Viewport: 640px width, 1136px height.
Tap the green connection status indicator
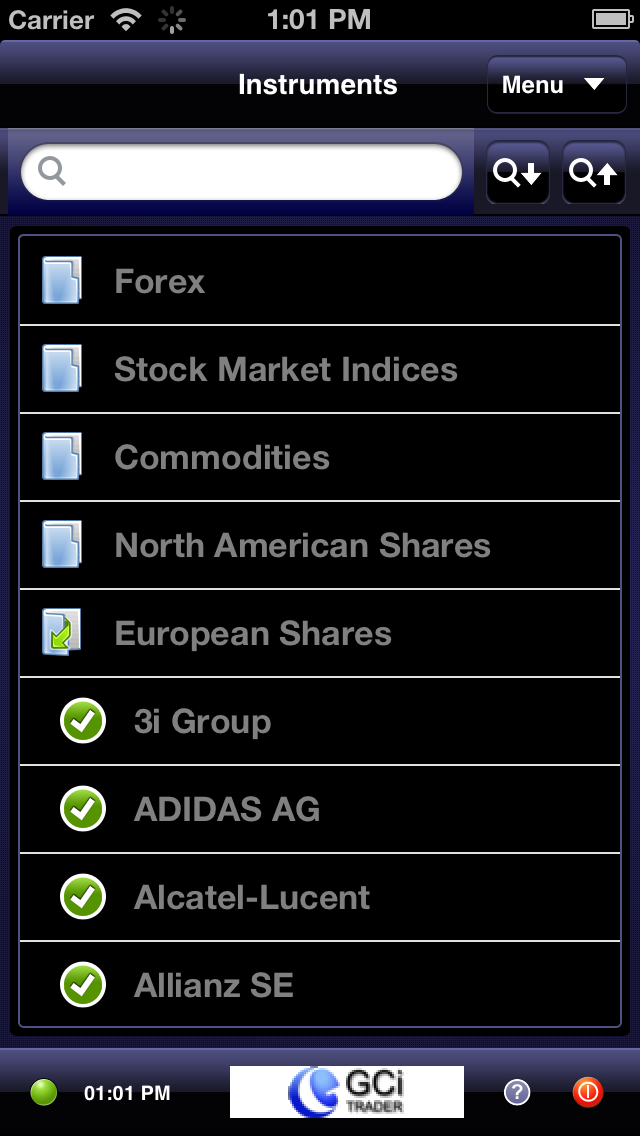tap(44, 1092)
